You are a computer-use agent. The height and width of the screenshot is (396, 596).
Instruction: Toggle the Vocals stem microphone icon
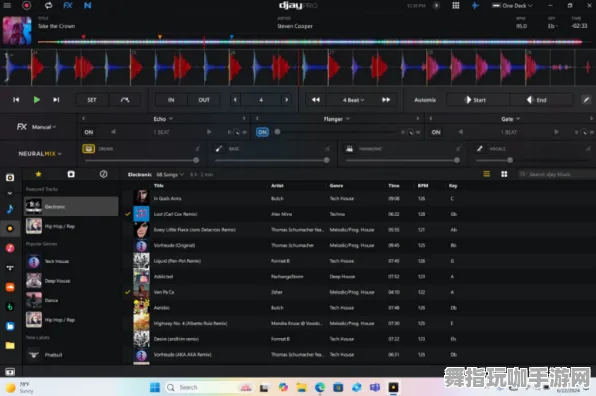480,149
